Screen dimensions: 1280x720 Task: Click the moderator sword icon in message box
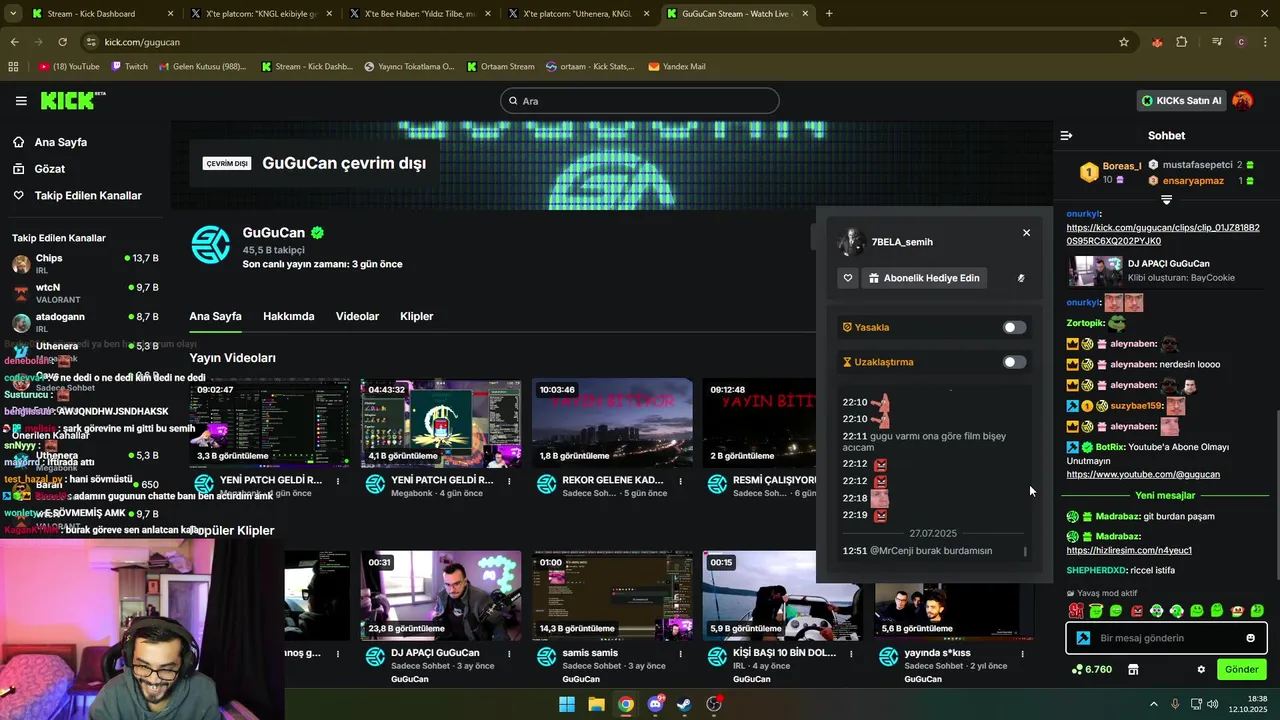1083,638
